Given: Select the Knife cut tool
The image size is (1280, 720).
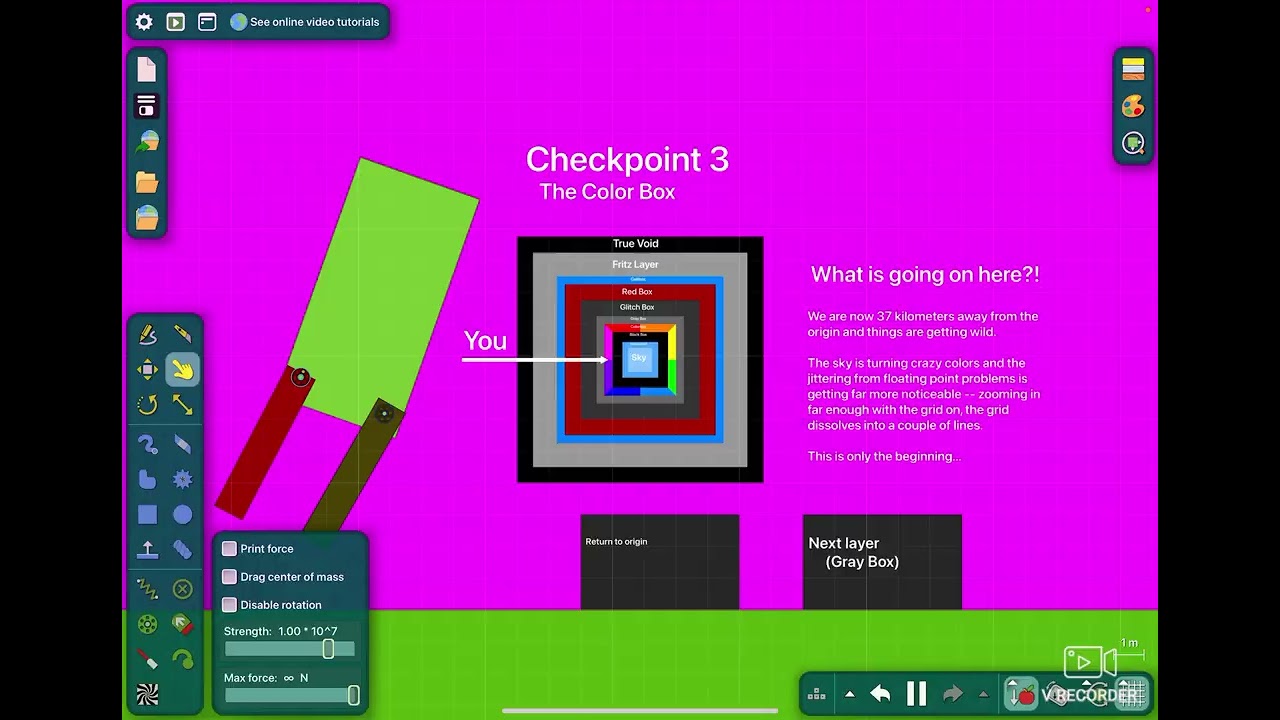Looking at the screenshot, I should coord(182,334).
